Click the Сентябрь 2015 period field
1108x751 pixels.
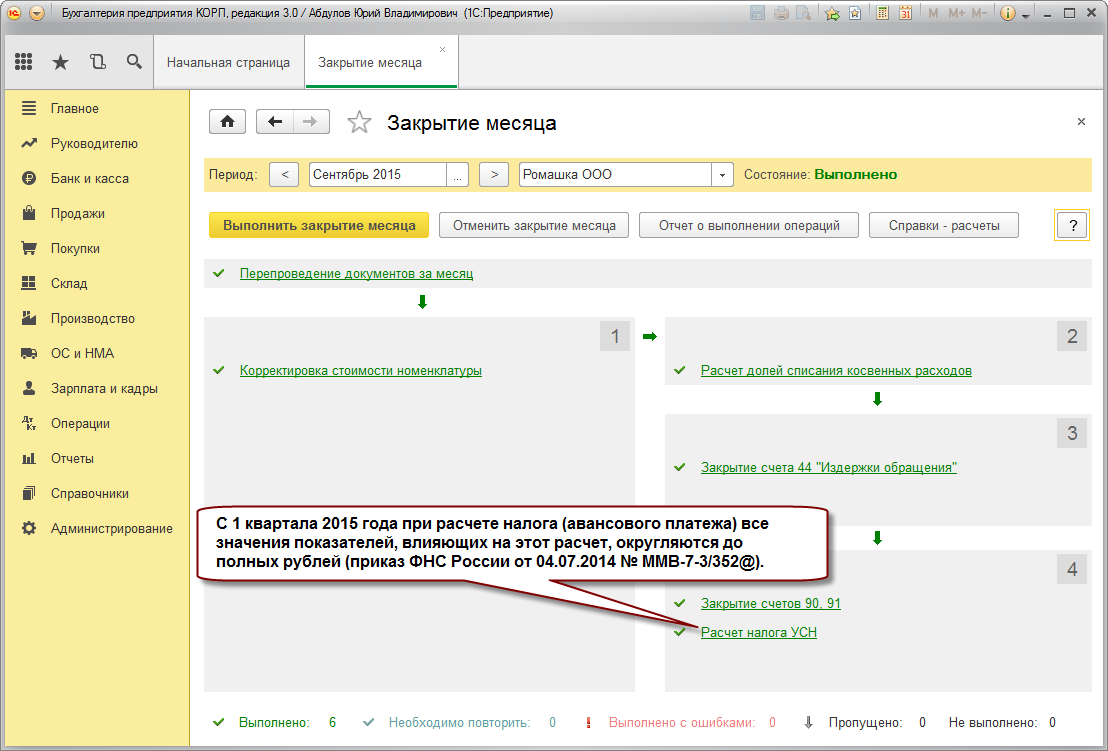(x=377, y=175)
